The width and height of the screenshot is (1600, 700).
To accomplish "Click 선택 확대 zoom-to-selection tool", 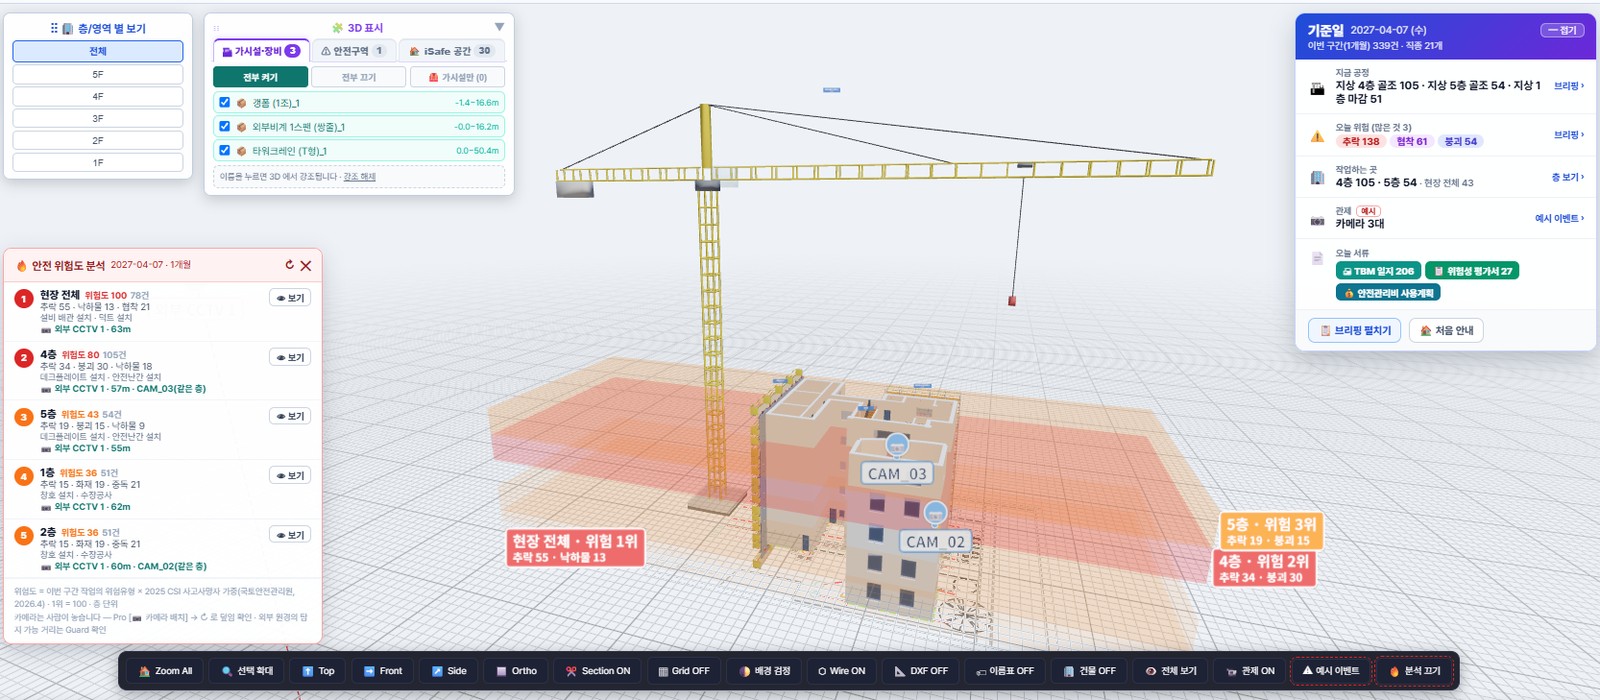I will (247, 671).
